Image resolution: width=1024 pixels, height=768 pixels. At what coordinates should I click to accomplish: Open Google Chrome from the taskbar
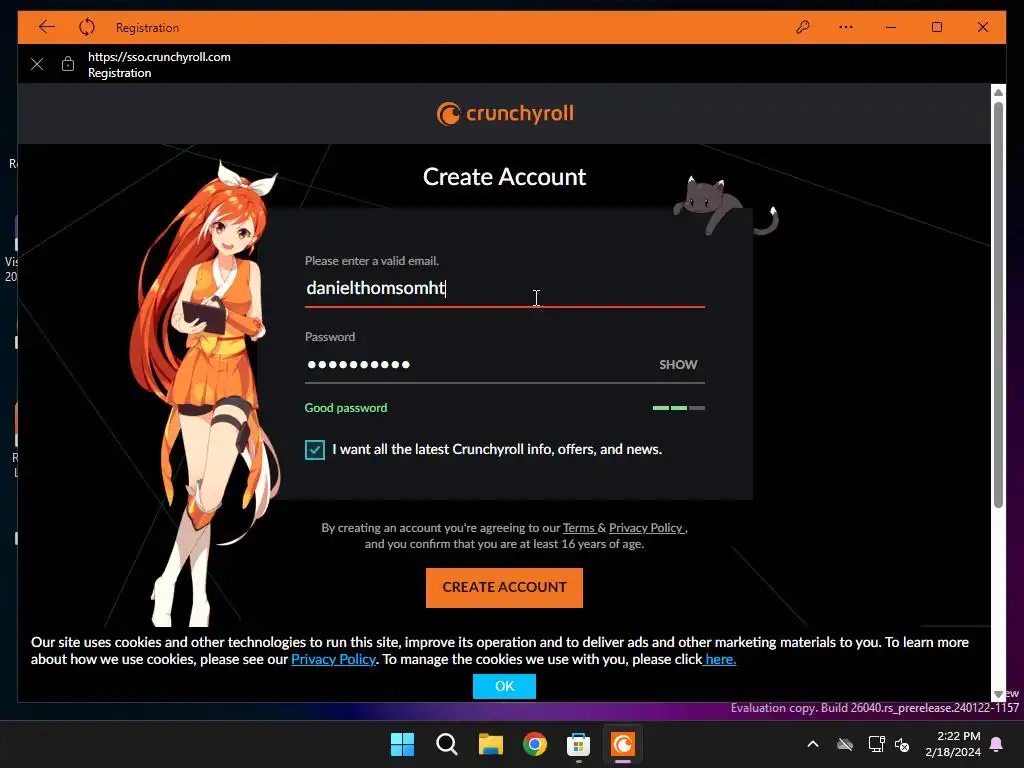(x=534, y=744)
